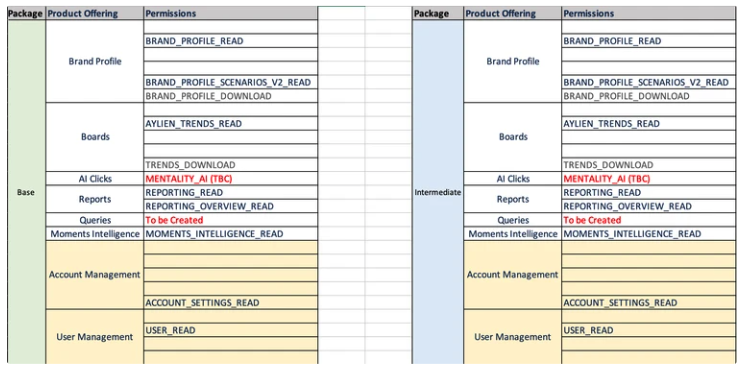Click User Management in Intermediate table

pyautogui.click(x=513, y=337)
